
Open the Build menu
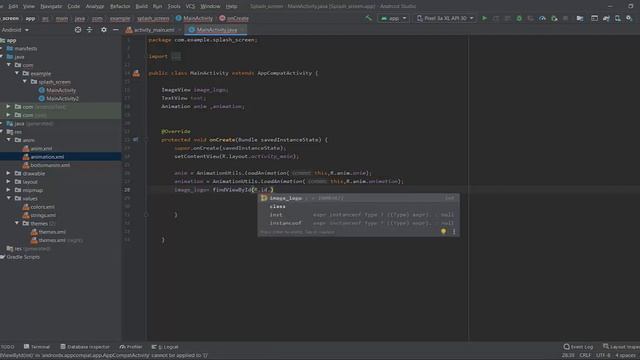coord(142,6)
